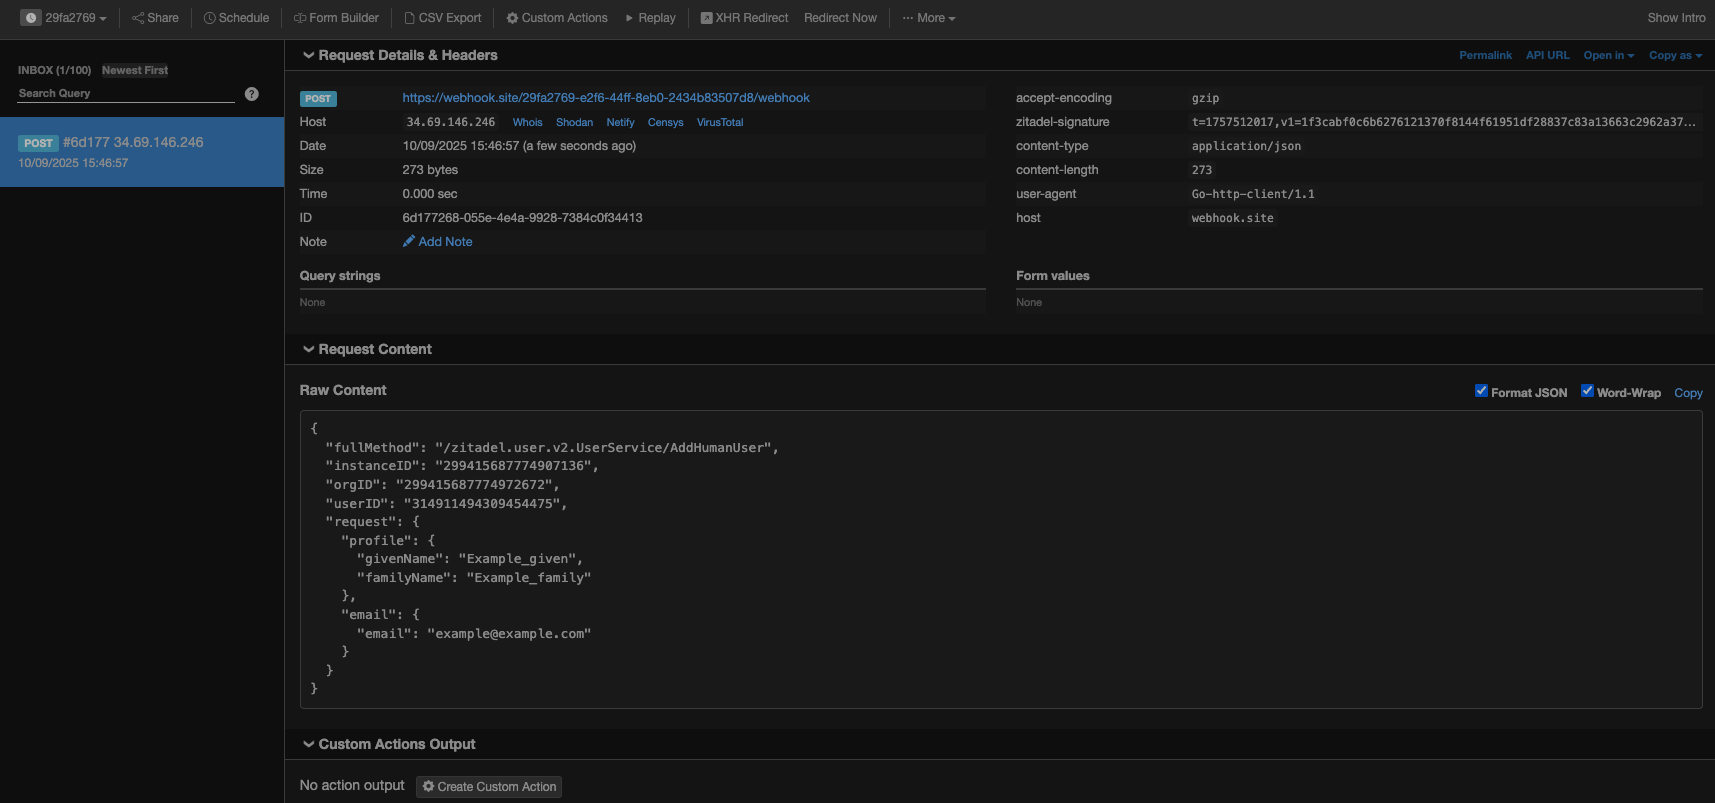The width and height of the screenshot is (1715, 803).
Task: Open the Copy as dropdown
Action: 1675,55
